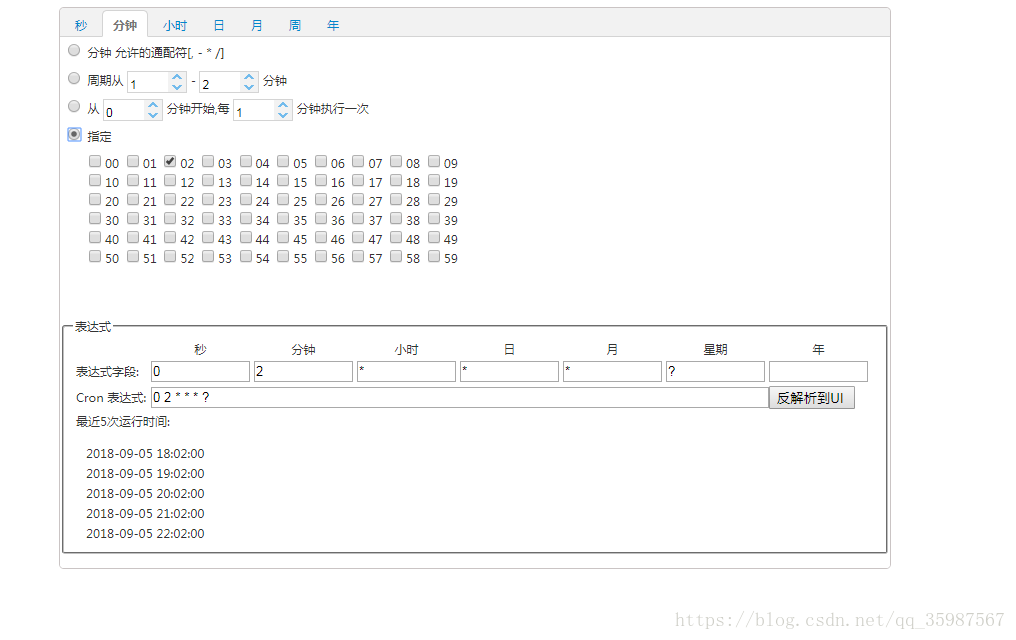
Task: Check minute 00 checkbox
Action: [95, 161]
